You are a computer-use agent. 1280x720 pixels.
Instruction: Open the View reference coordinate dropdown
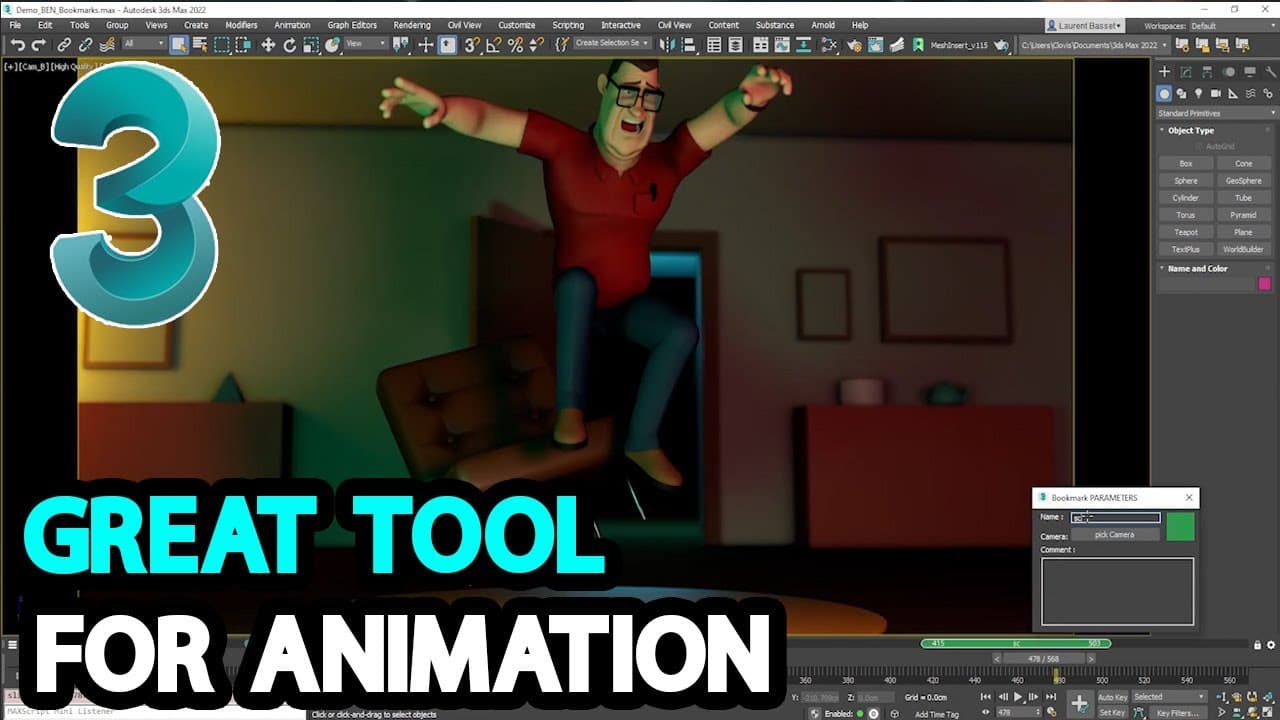point(366,44)
